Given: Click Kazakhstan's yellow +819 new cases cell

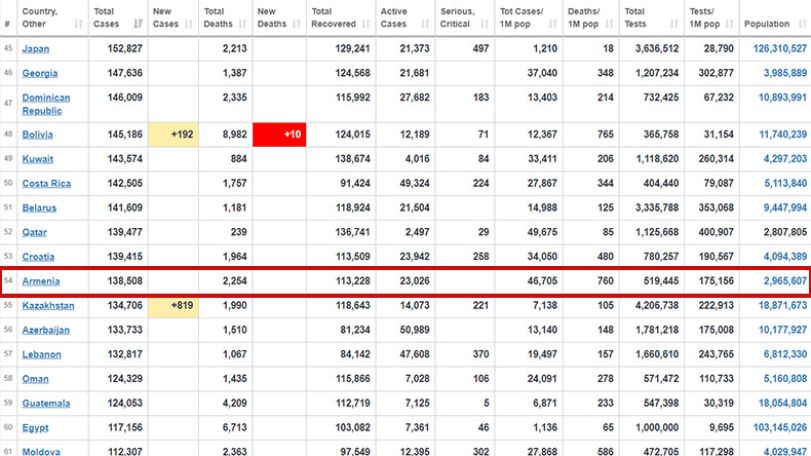Looking at the screenshot, I should (x=173, y=306).
